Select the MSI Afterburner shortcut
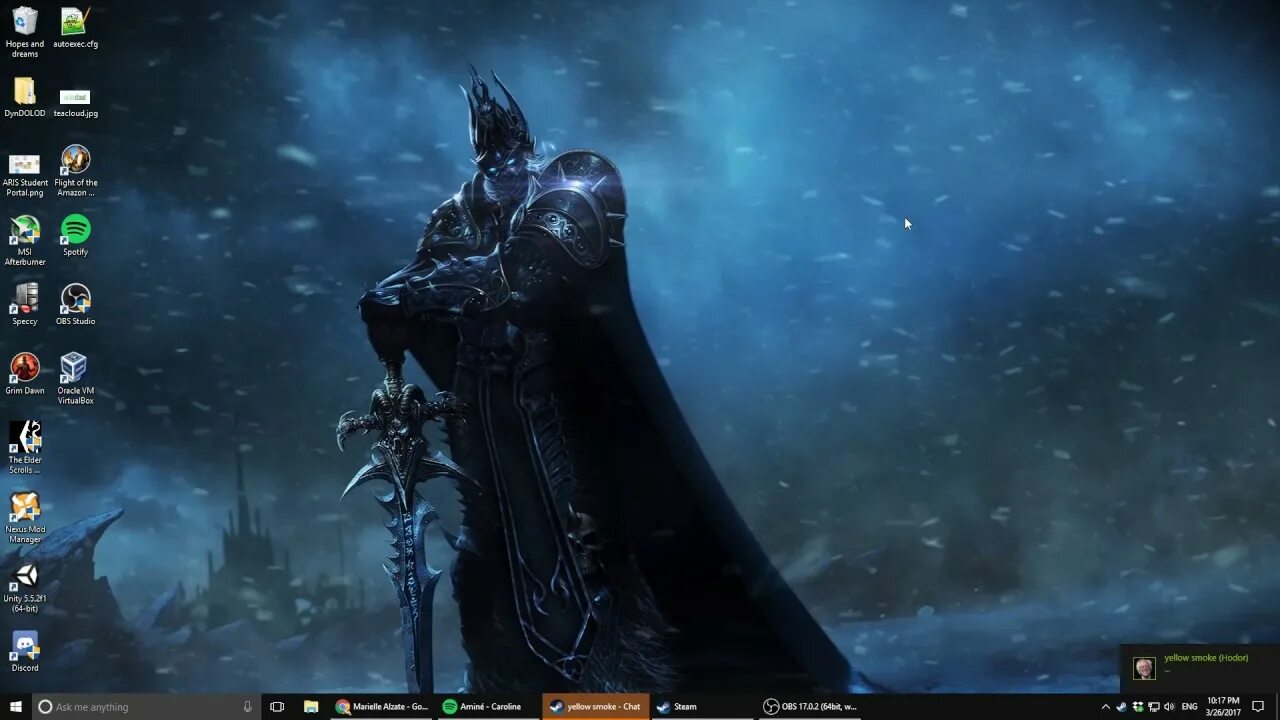Viewport: 1280px width, 720px height. 25,241
